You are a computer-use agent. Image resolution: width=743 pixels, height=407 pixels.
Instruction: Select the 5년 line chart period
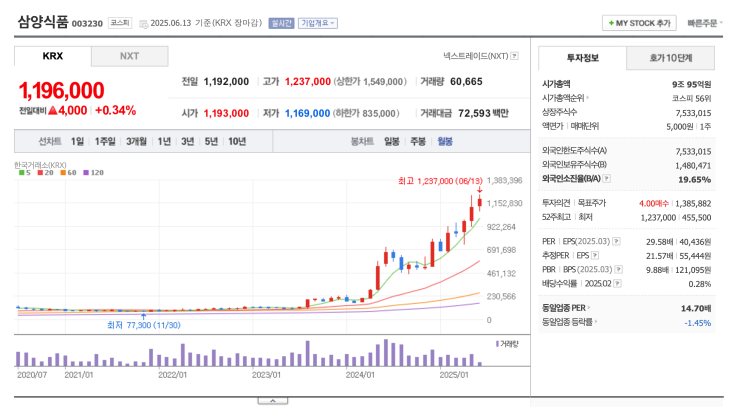tap(211, 141)
